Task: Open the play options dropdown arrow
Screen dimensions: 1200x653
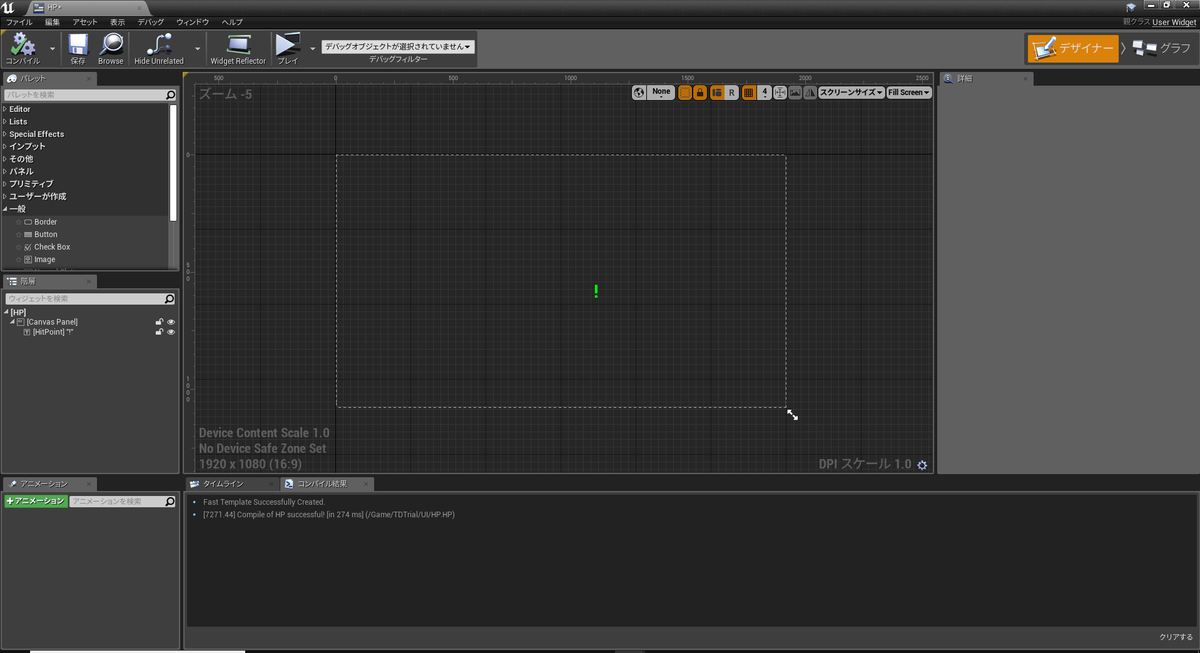Action: pyautogui.click(x=312, y=48)
